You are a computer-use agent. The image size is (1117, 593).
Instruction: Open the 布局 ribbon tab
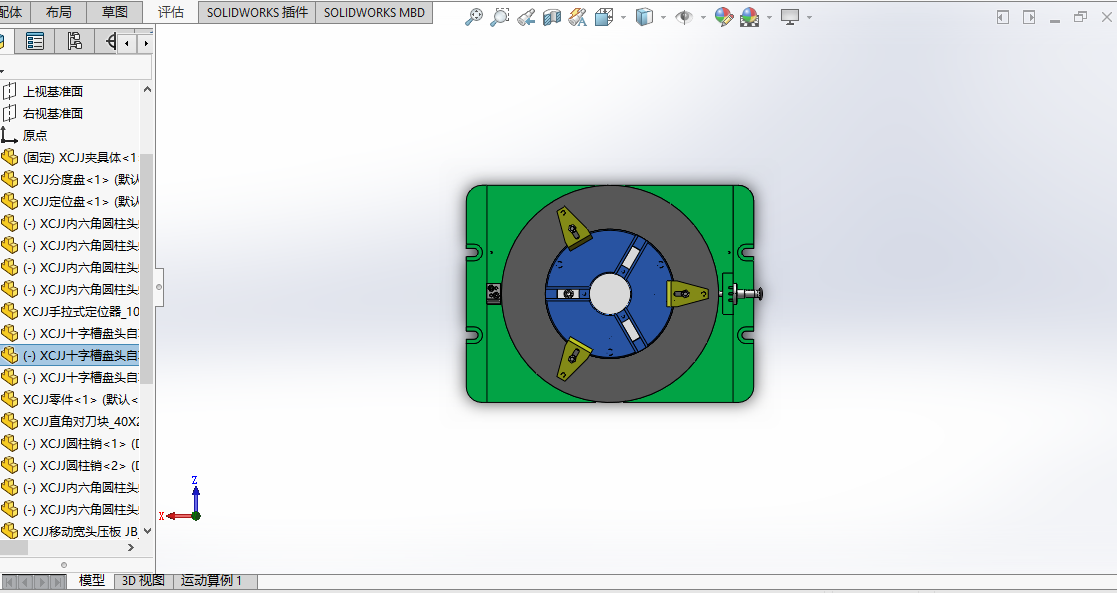[58, 12]
